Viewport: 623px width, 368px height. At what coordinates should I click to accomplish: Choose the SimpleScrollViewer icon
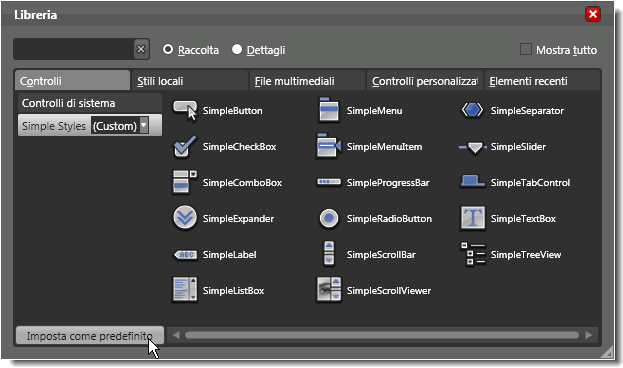[x=329, y=290]
